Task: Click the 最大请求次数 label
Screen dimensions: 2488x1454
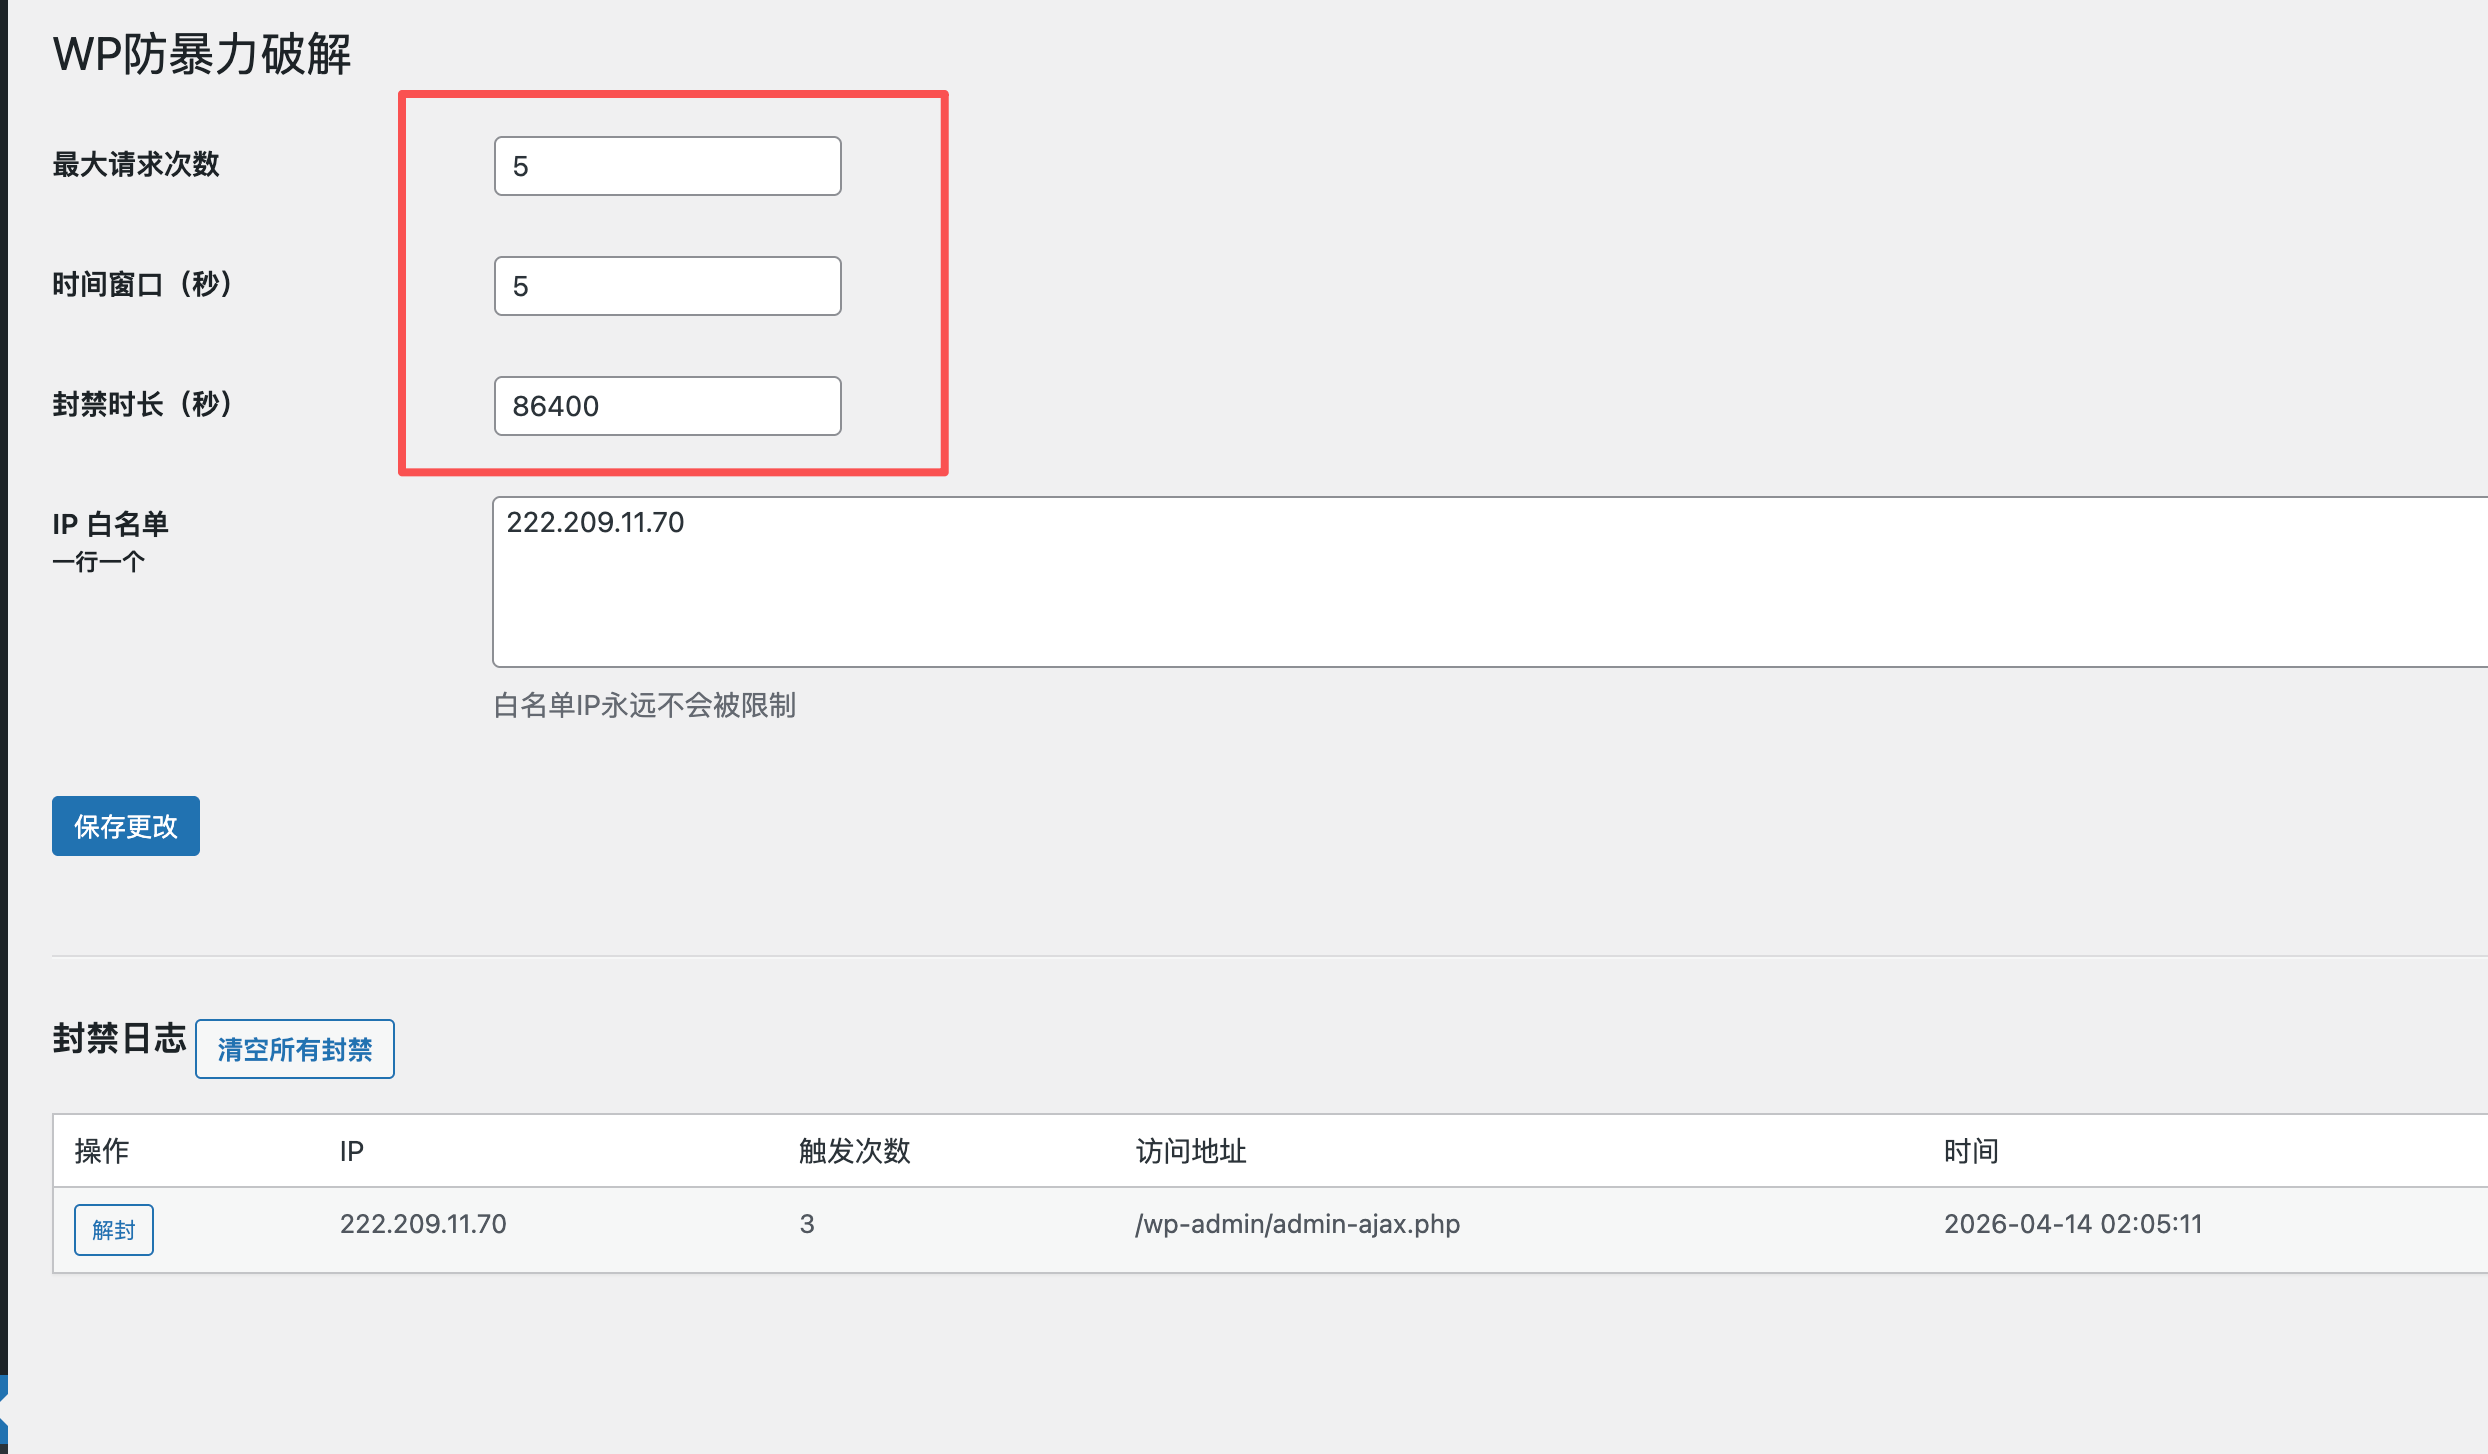Action: (x=136, y=164)
